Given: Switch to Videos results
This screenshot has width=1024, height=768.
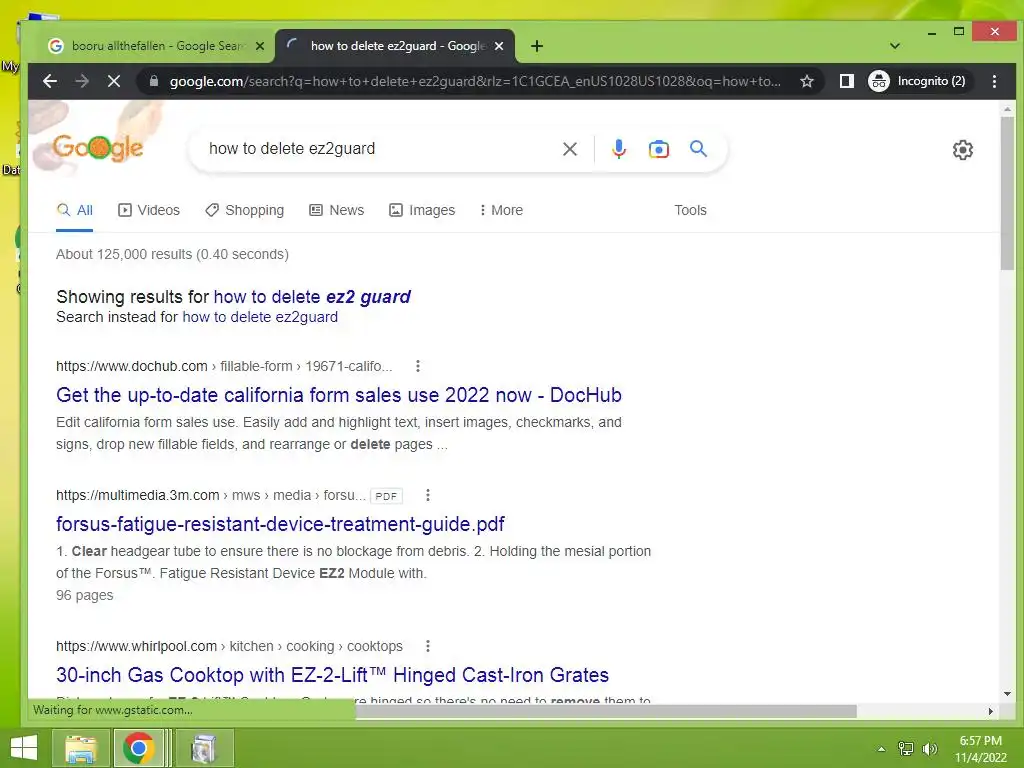Looking at the screenshot, I should click(x=148, y=210).
